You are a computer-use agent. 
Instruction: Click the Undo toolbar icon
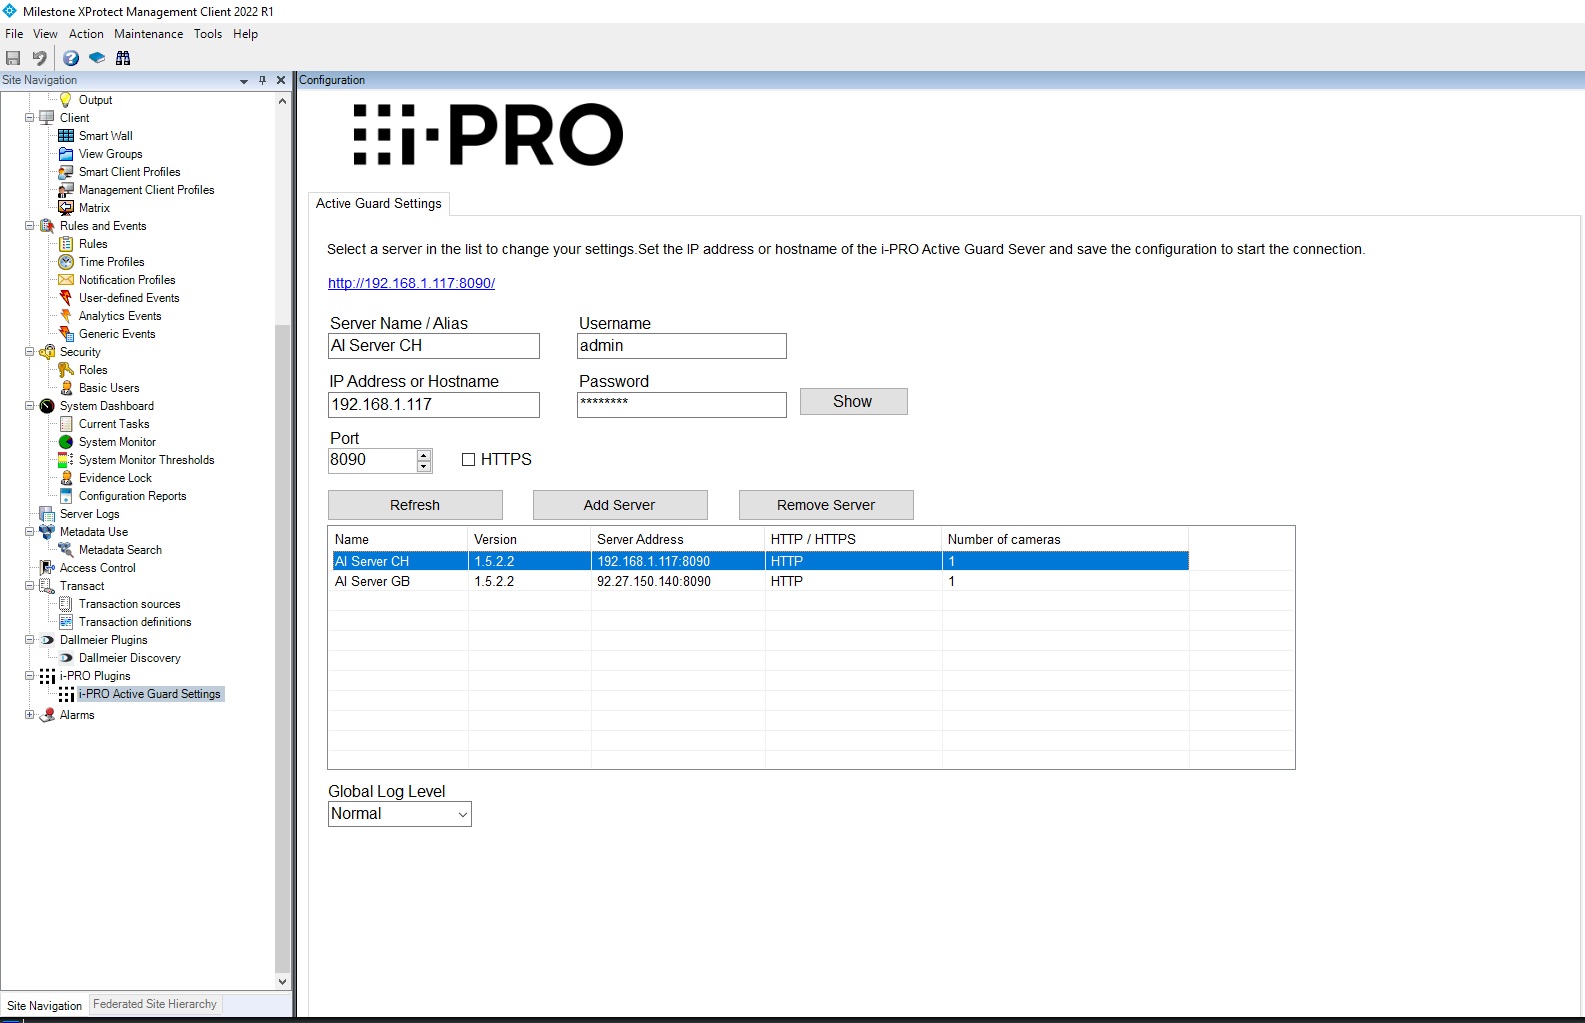[x=39, y=58]
